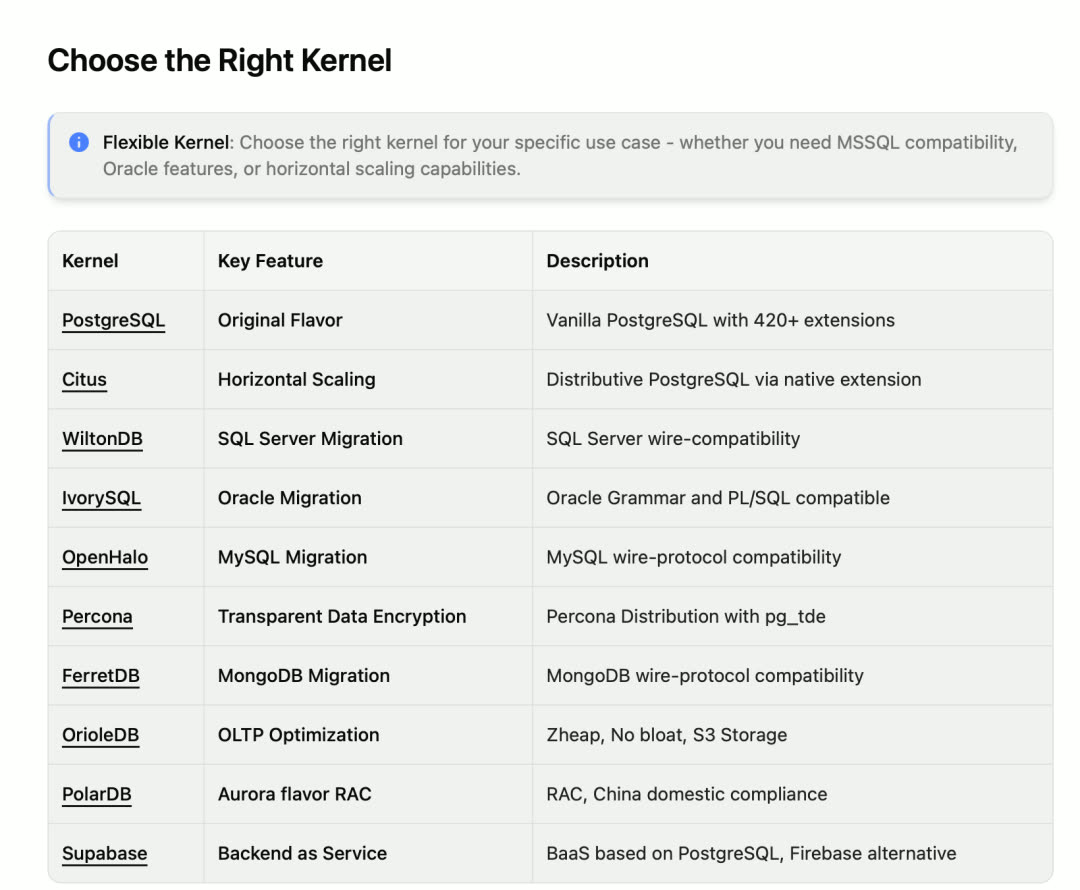Click 'Zheap, No bloat, S3 Storage' description

pyautogui.click(x=666, y=735)
